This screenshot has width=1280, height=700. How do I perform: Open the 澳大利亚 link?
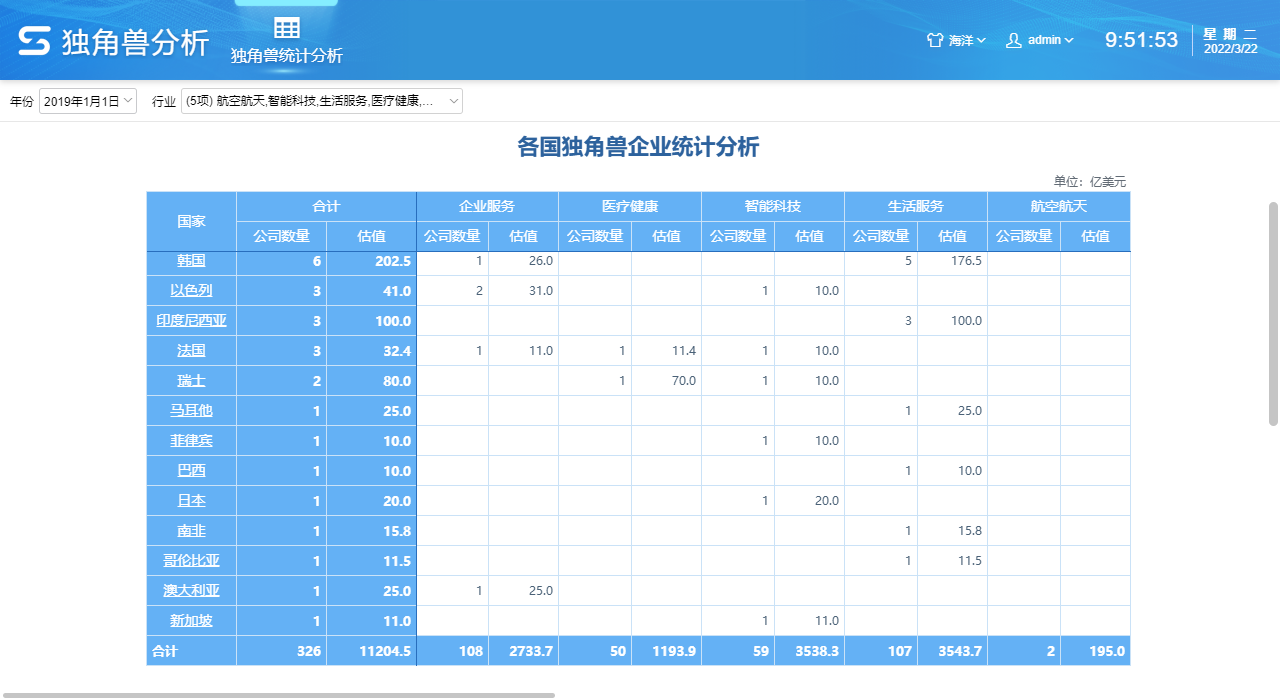(x=191, y=591)
